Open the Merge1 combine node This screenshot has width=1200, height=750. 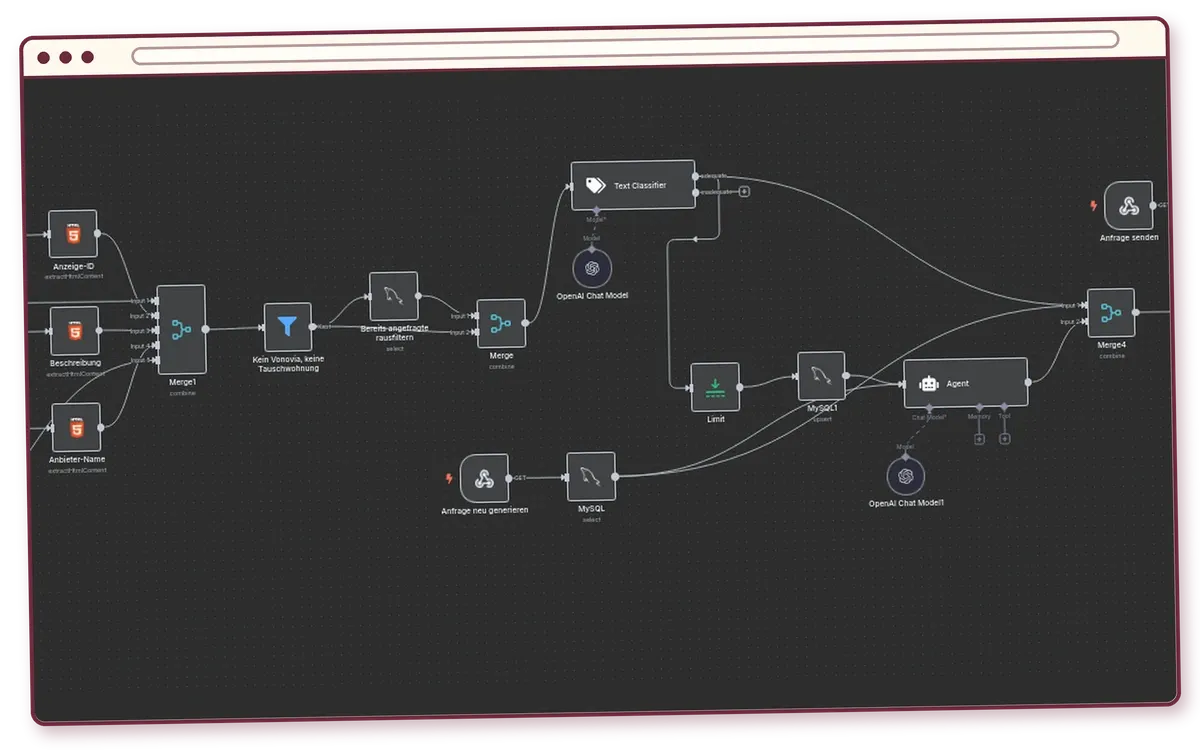(x=181, y=329)
